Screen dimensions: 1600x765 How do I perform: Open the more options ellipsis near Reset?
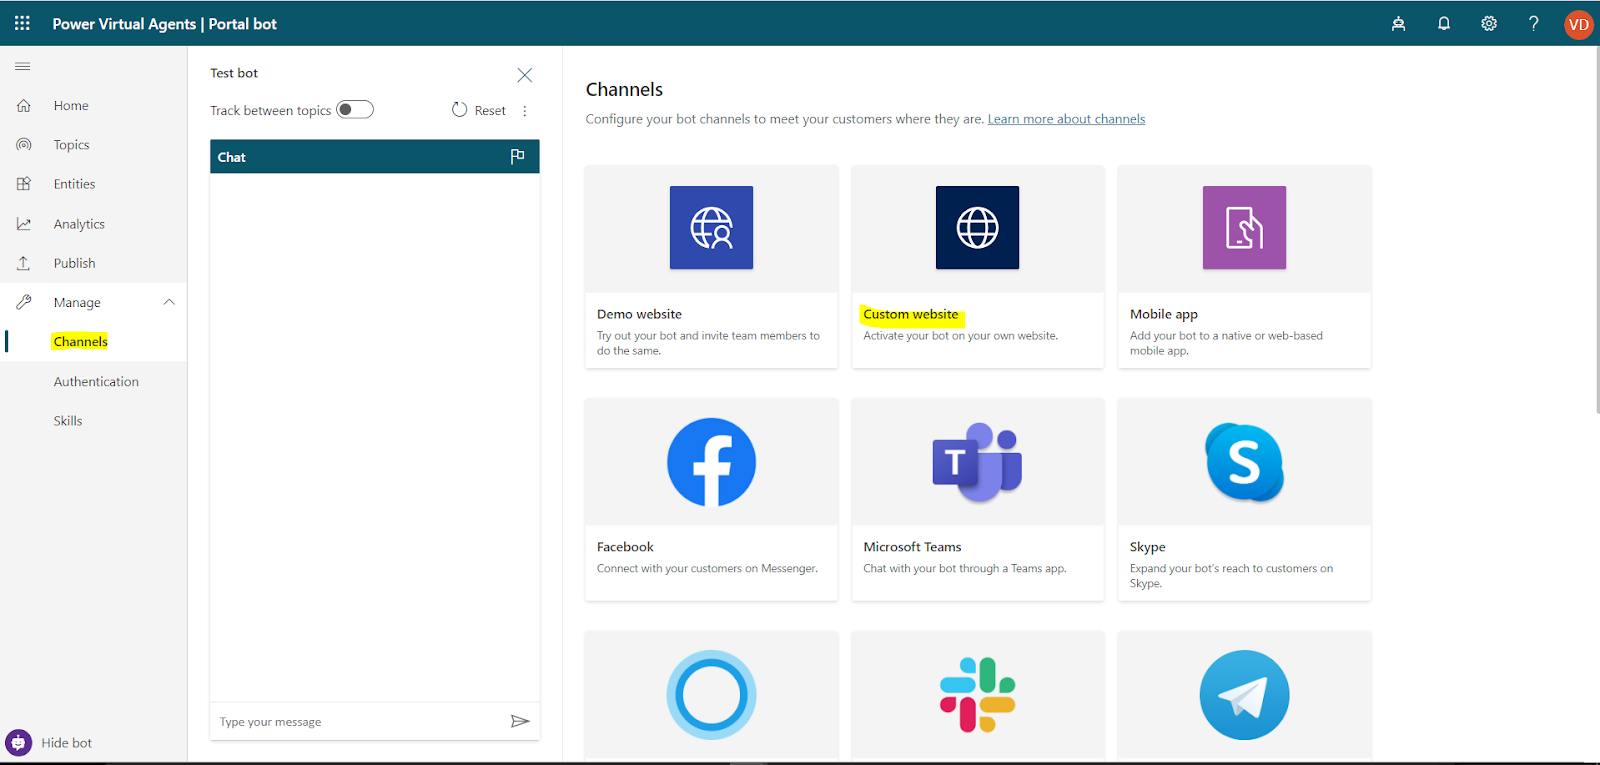point(525,111)
